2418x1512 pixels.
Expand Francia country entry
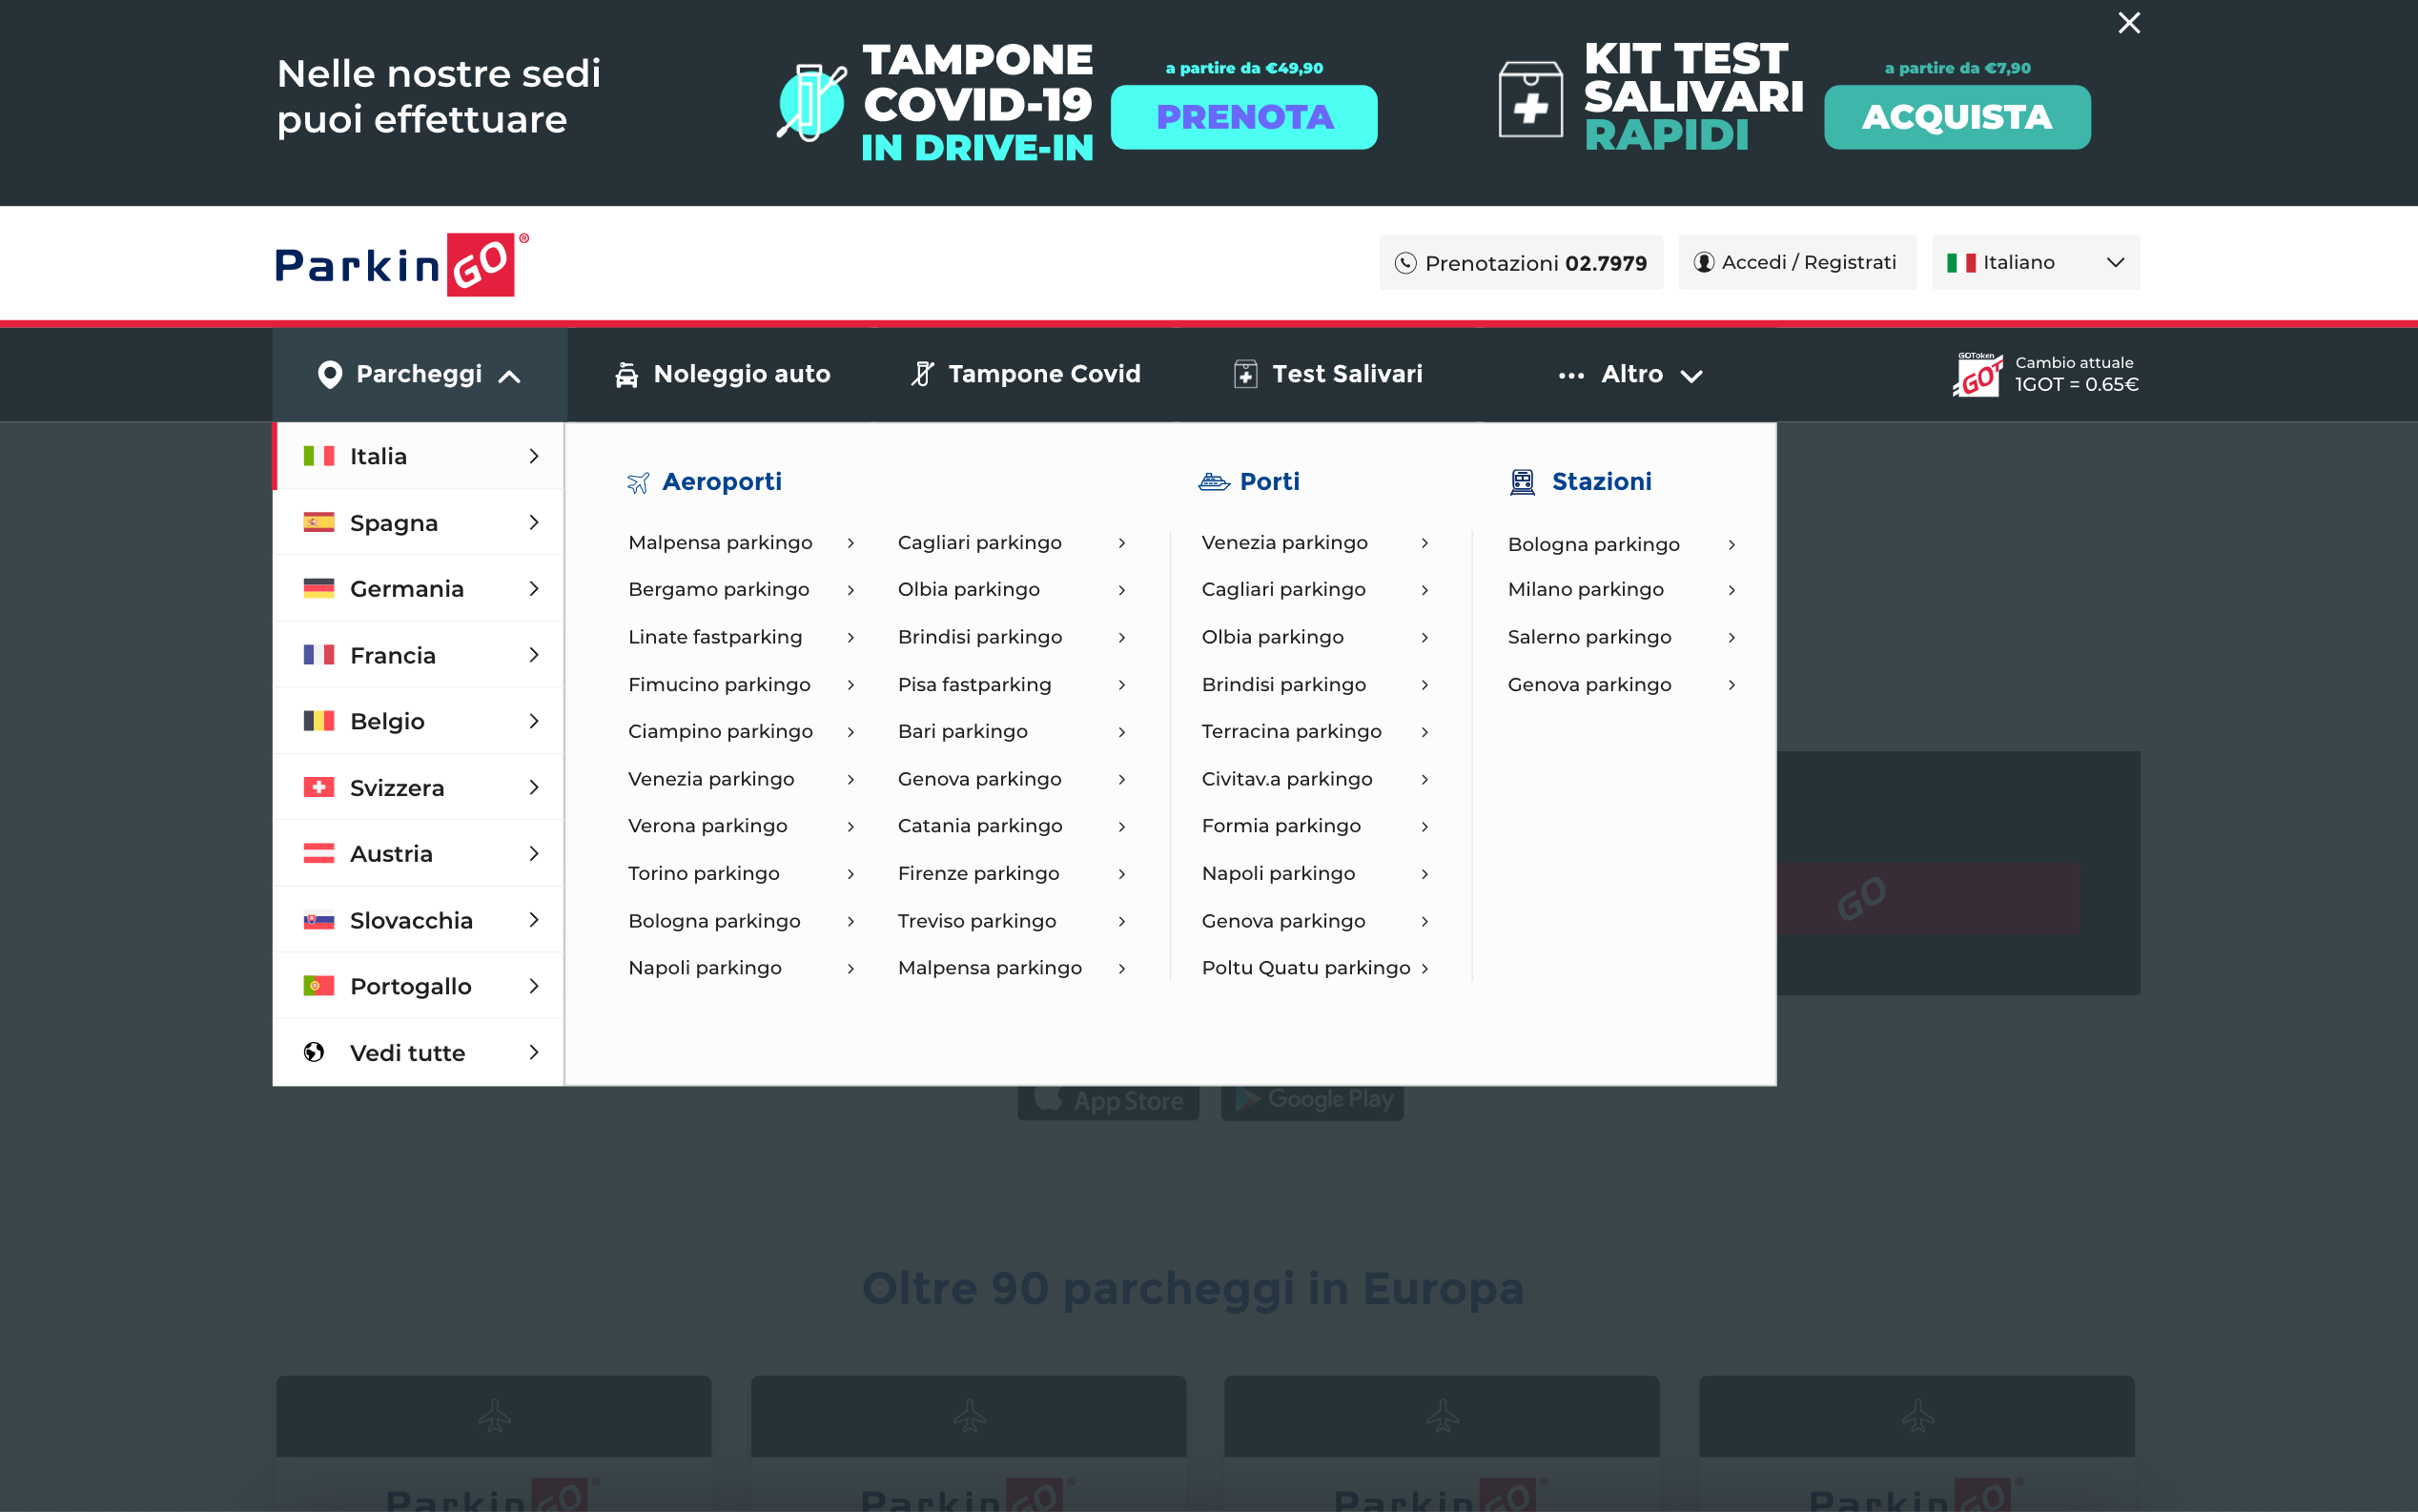coord(419,655)
